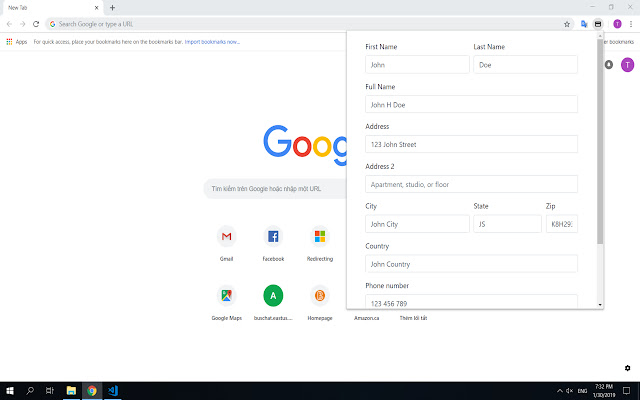Show hidden system tray icons
The height and width of the screenshot is (400, 640).
(560, 391)
